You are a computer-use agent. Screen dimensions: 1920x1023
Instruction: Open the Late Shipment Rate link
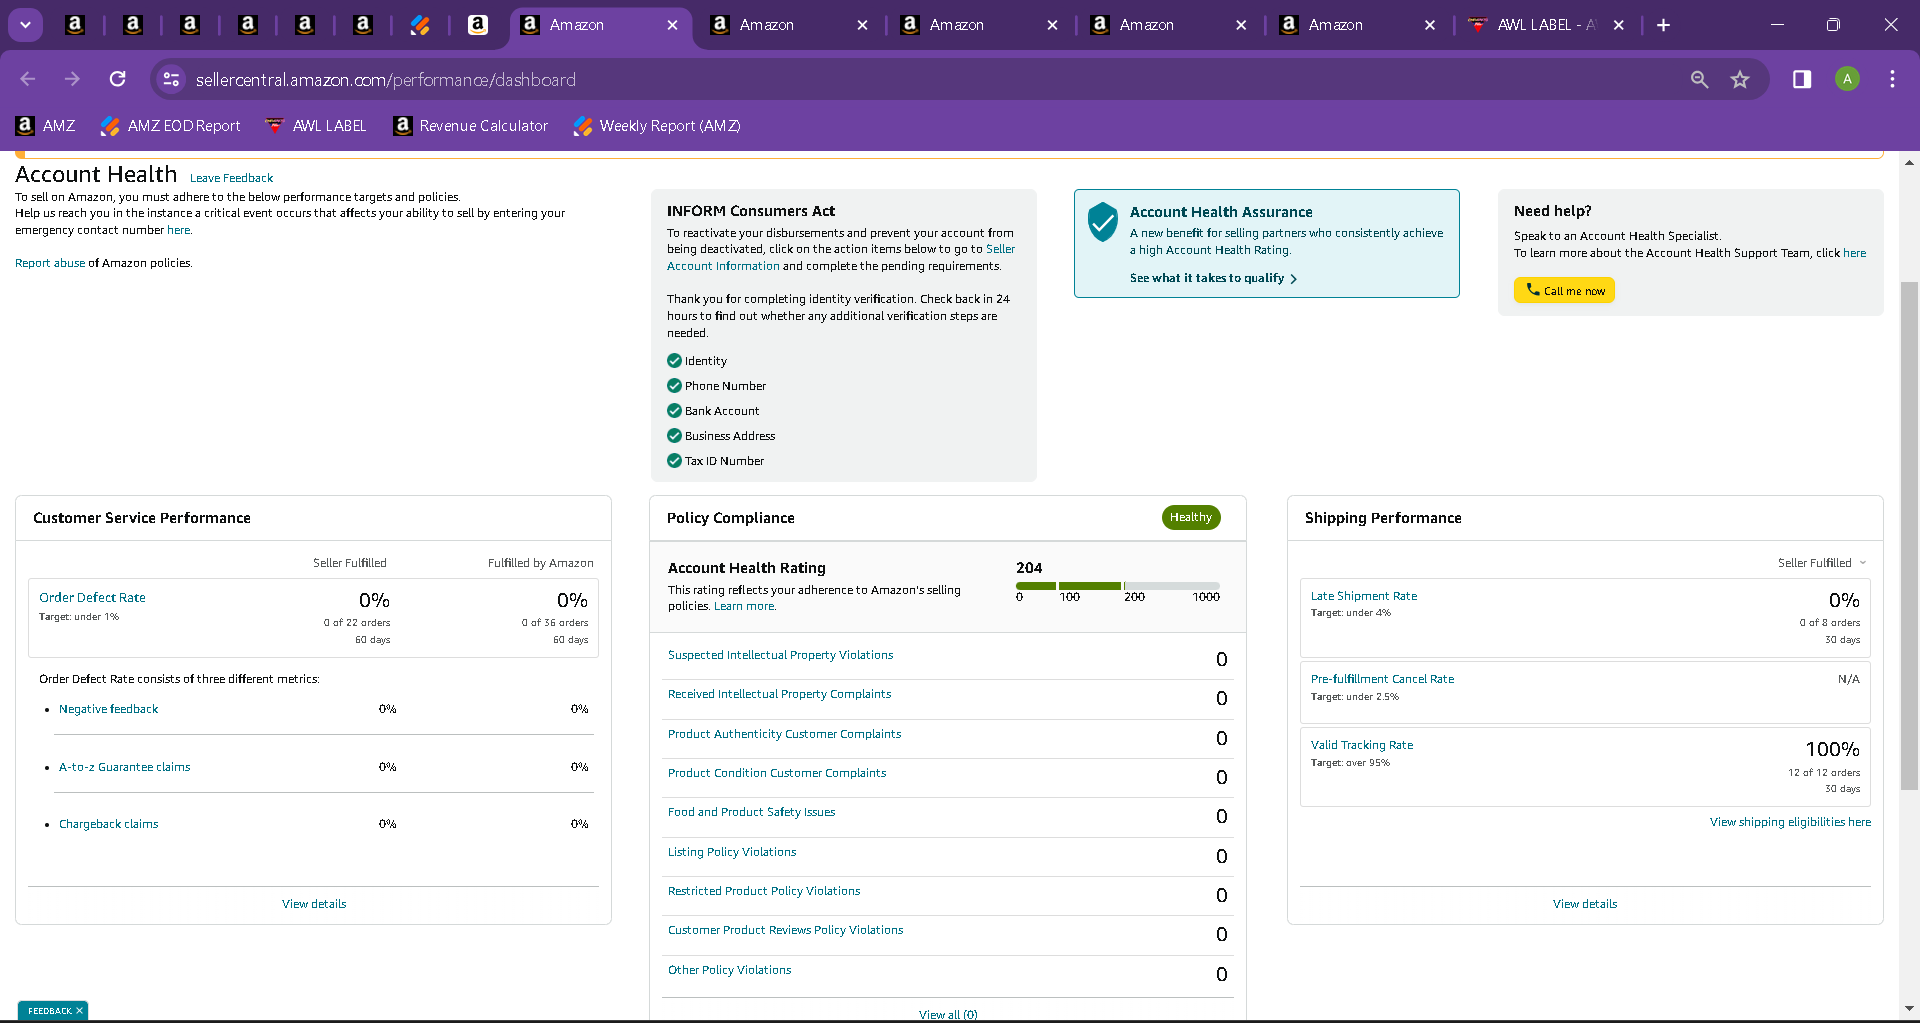click(1363, 596)
